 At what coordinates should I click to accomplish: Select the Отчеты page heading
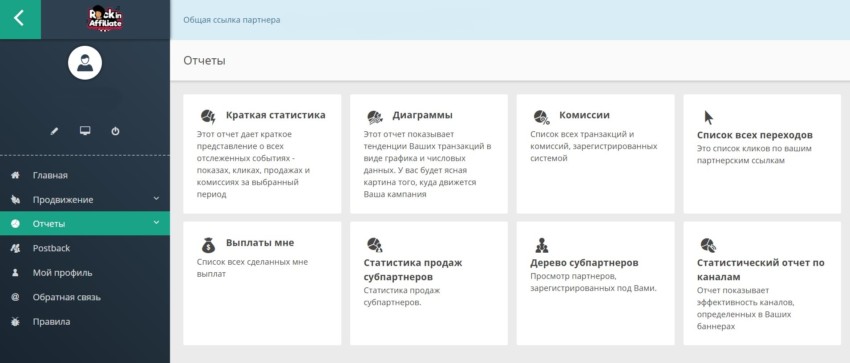coord(204,61)
